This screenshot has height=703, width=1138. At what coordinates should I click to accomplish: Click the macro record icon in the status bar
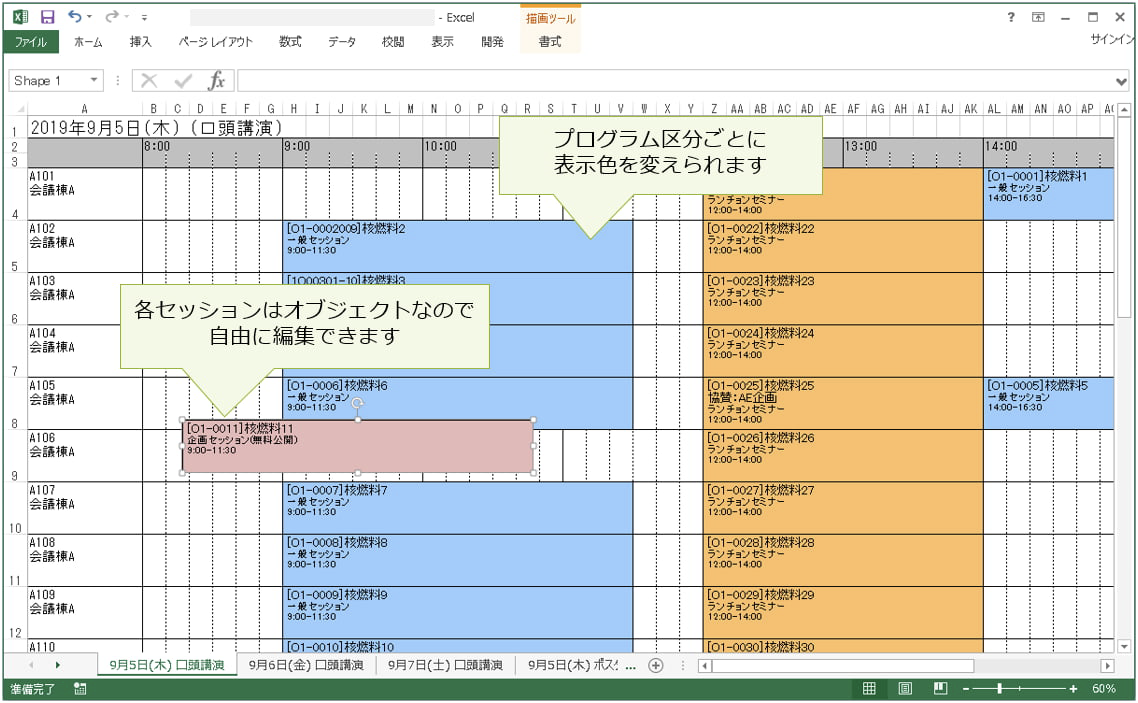point(81,689)
